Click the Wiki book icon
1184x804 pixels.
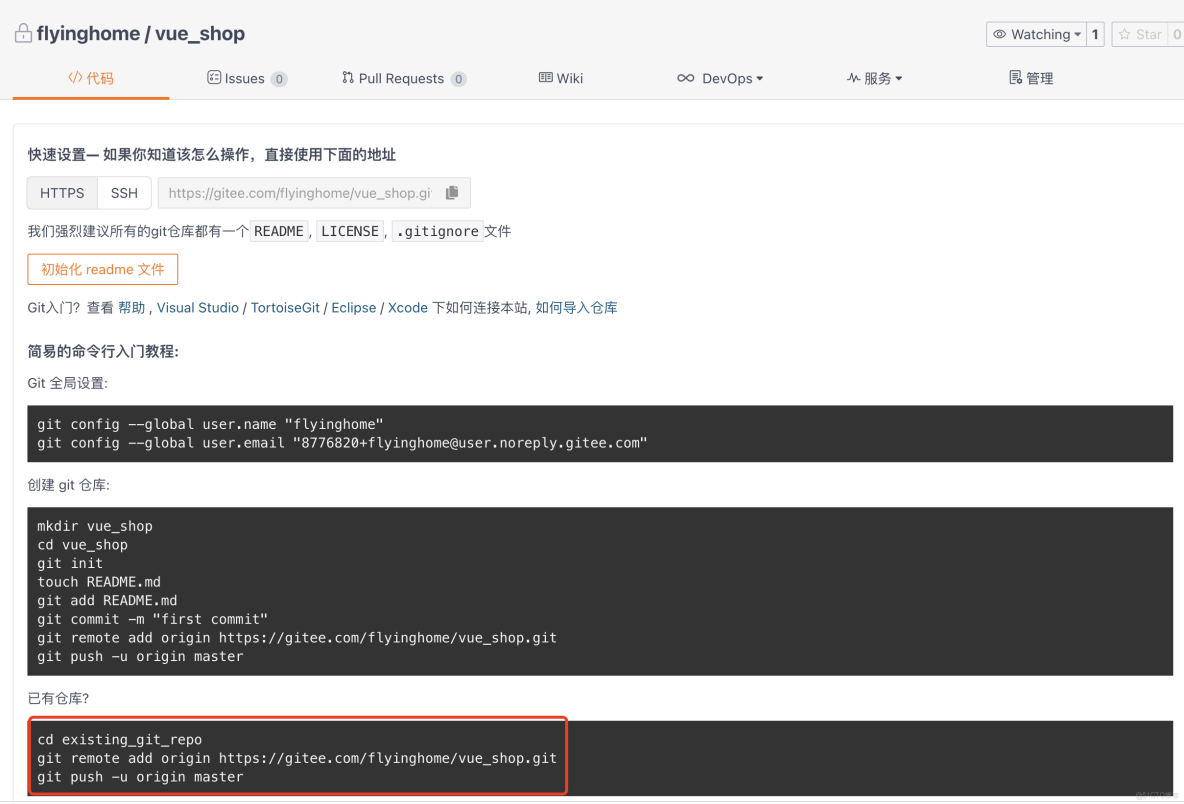point(546,78)
